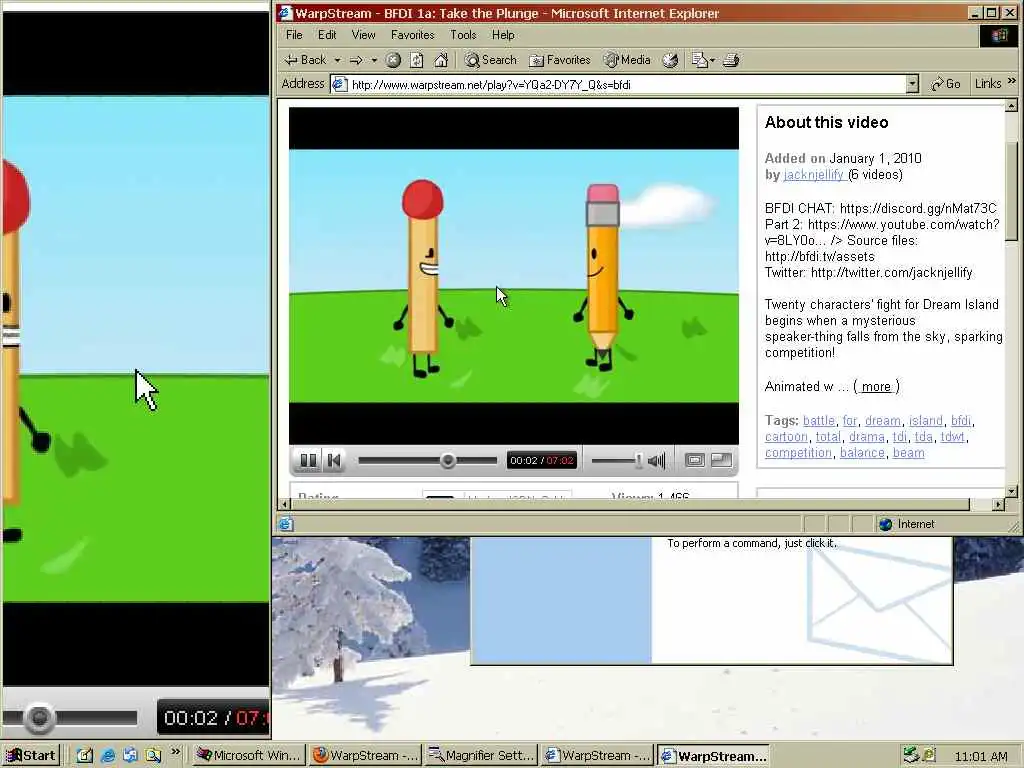
Task: Open the Mail button's dropdown arrow
Action: click(x=712, y=60)
